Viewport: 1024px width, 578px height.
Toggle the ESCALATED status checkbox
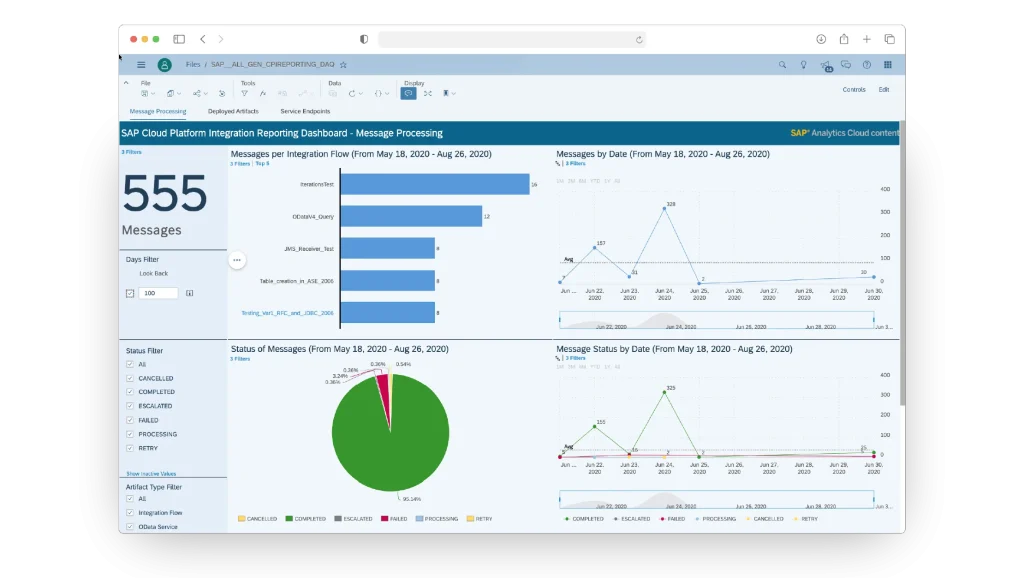pyautogui.click(x=130, y=406)
